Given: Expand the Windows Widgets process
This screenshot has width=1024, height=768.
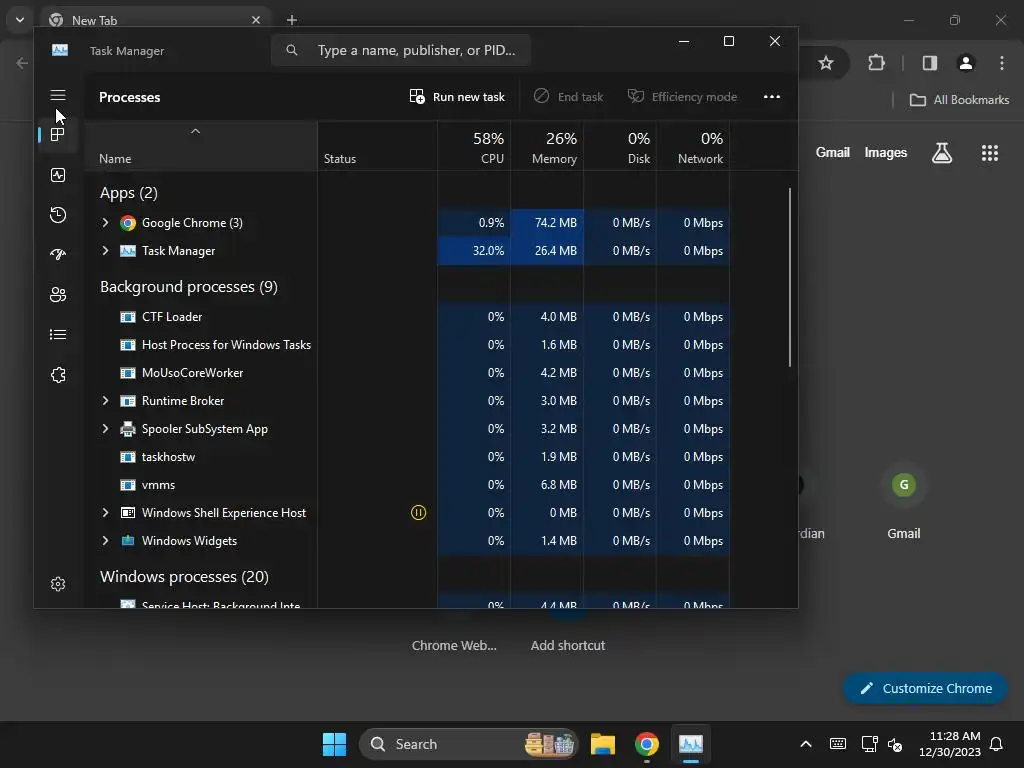Looking at the screenshot, I should (105, 541).
